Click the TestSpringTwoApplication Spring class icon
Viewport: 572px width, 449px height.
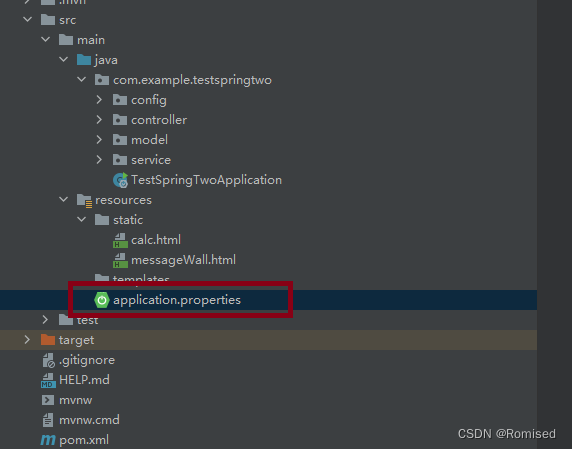(120, 180)
